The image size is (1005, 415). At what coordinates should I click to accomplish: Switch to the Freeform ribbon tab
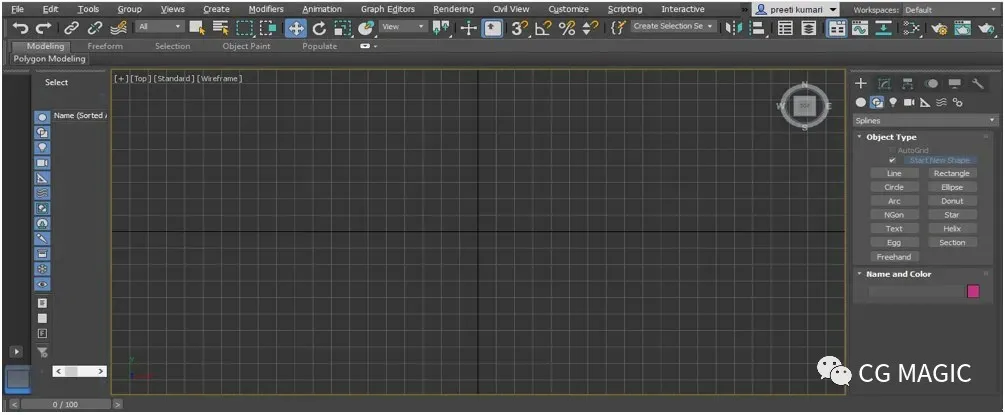click(105, 46)
